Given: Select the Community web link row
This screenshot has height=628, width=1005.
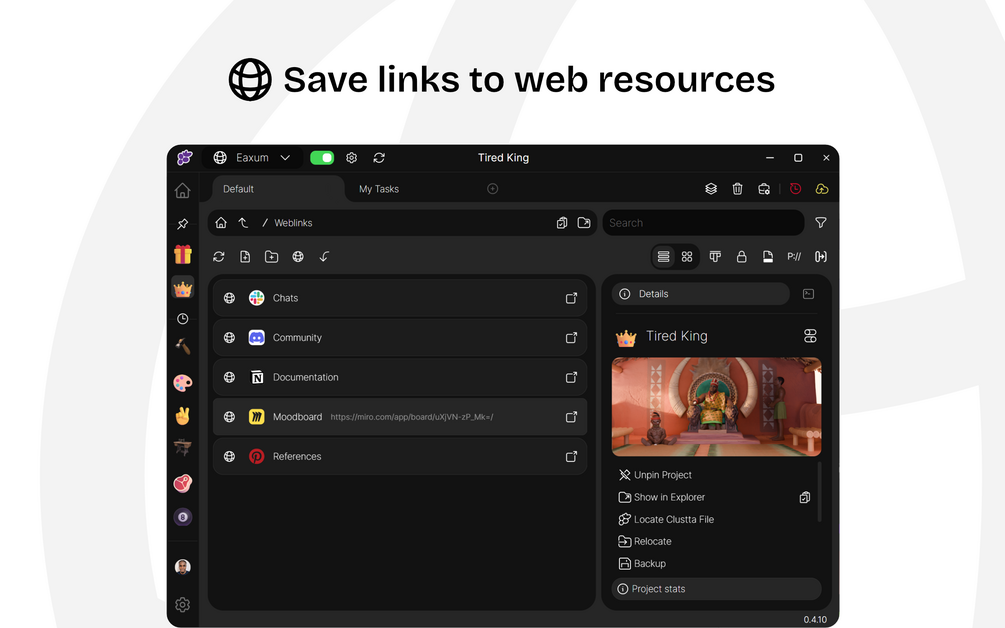Looking at the screenshot, I should click(400, 338).
